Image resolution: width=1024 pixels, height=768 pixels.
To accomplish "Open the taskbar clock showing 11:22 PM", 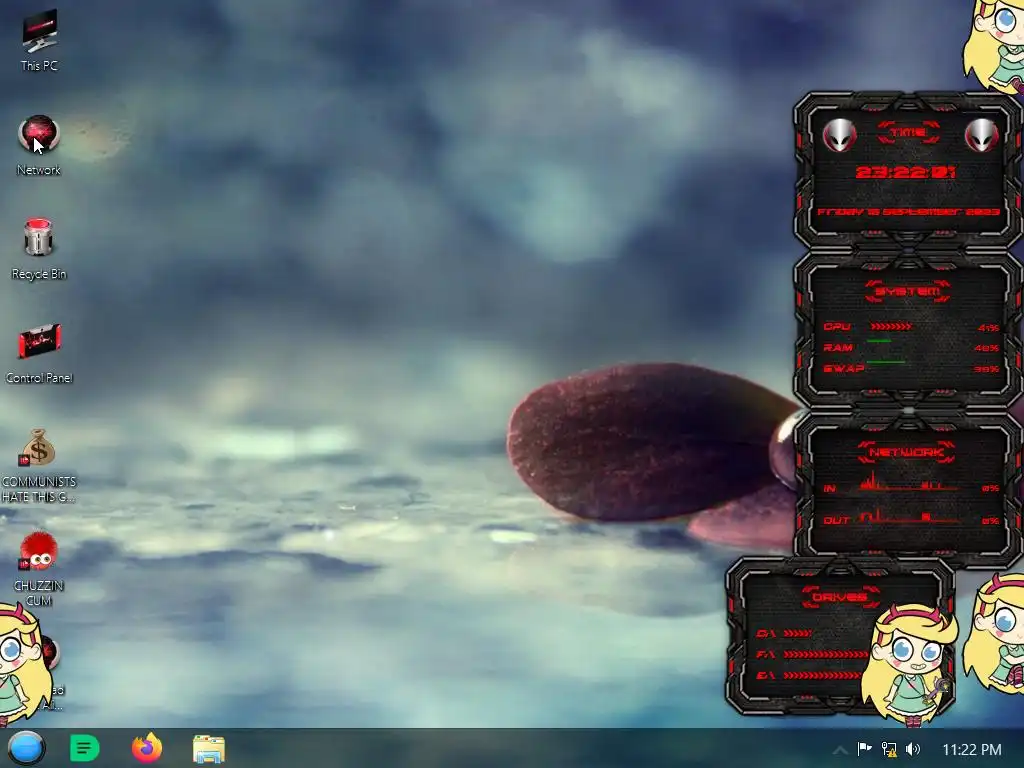I will click(x=972, y=750).
